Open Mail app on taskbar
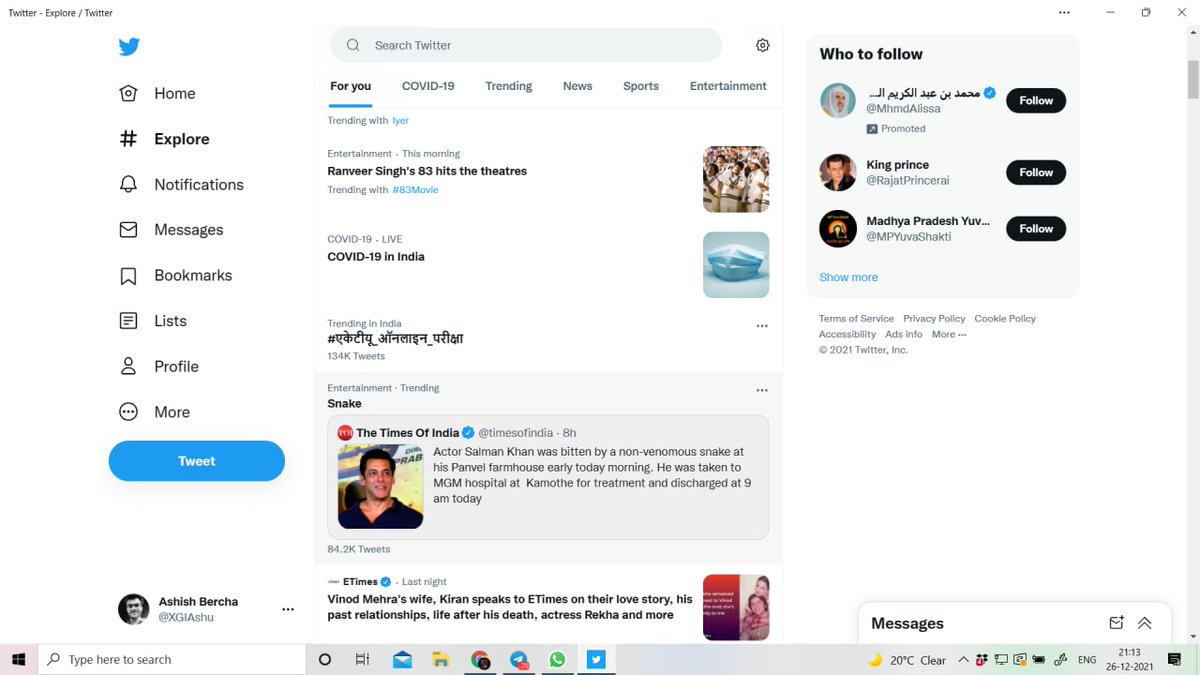Viewport: 1200px width, 675px height. click(402, 660)
